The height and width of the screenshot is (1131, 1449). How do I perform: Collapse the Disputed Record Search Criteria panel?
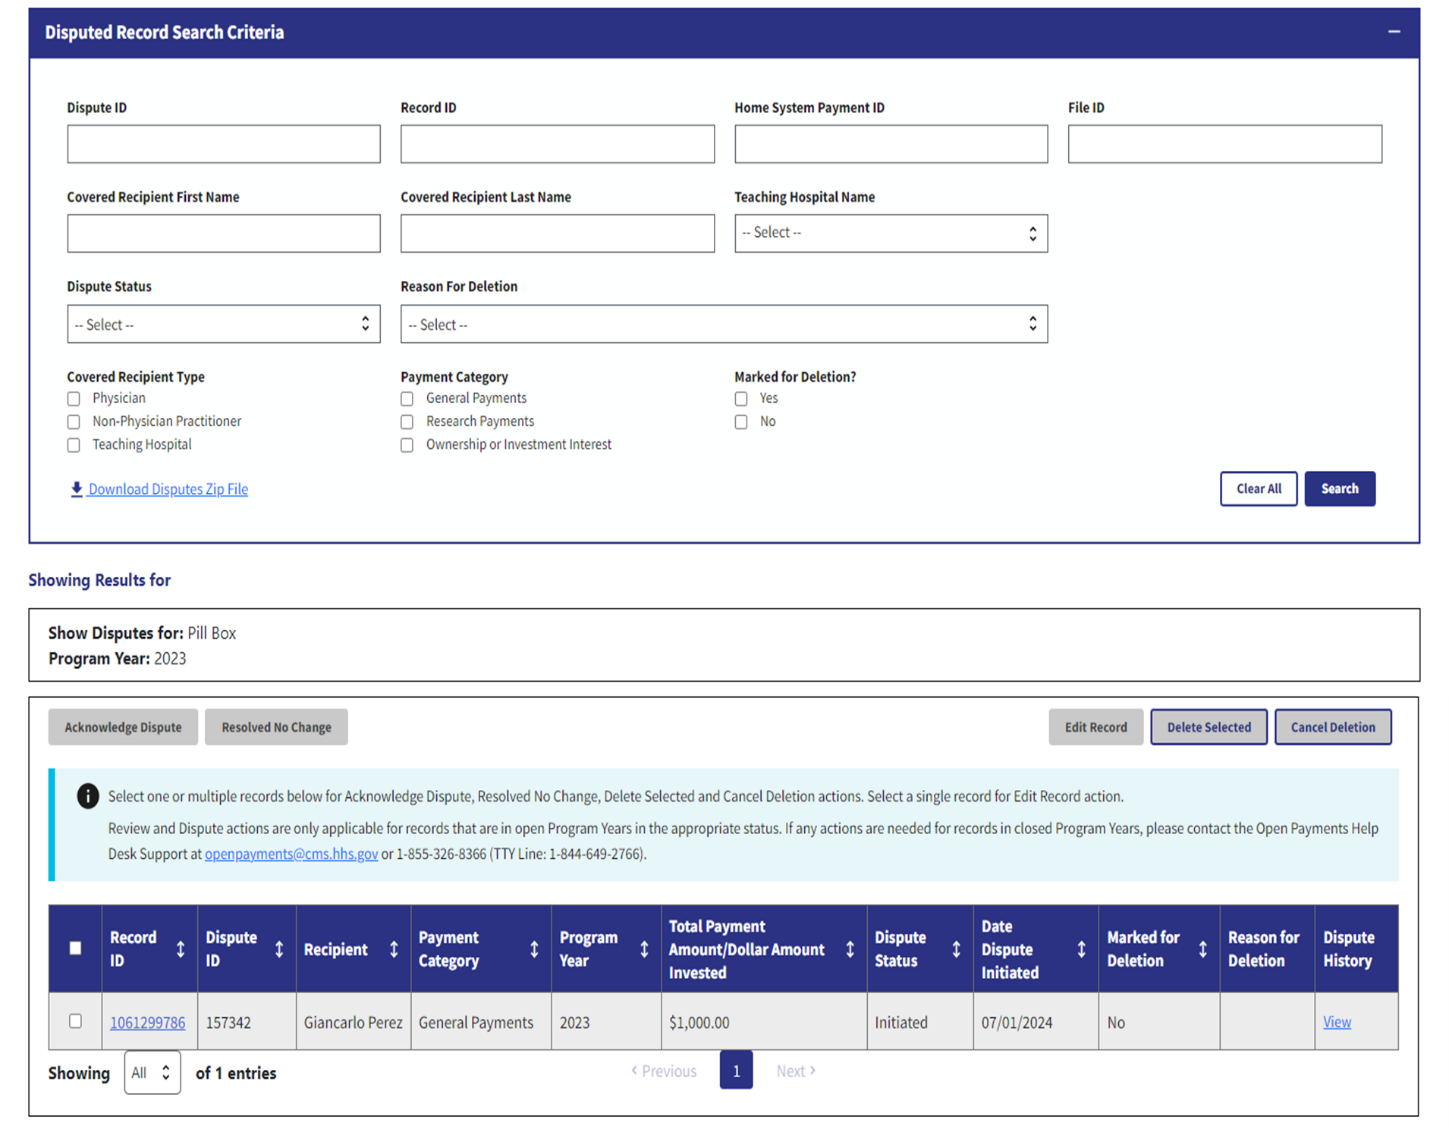click(x=1393, y=32)
